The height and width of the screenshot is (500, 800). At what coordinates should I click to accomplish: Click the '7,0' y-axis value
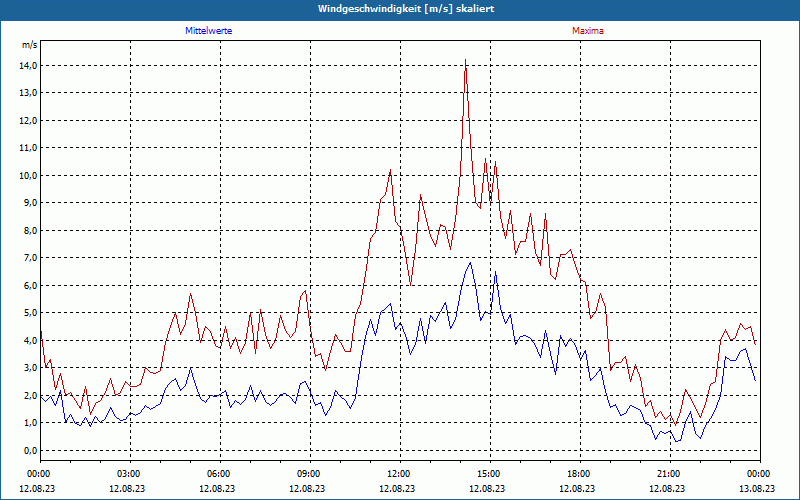[29, 258]
